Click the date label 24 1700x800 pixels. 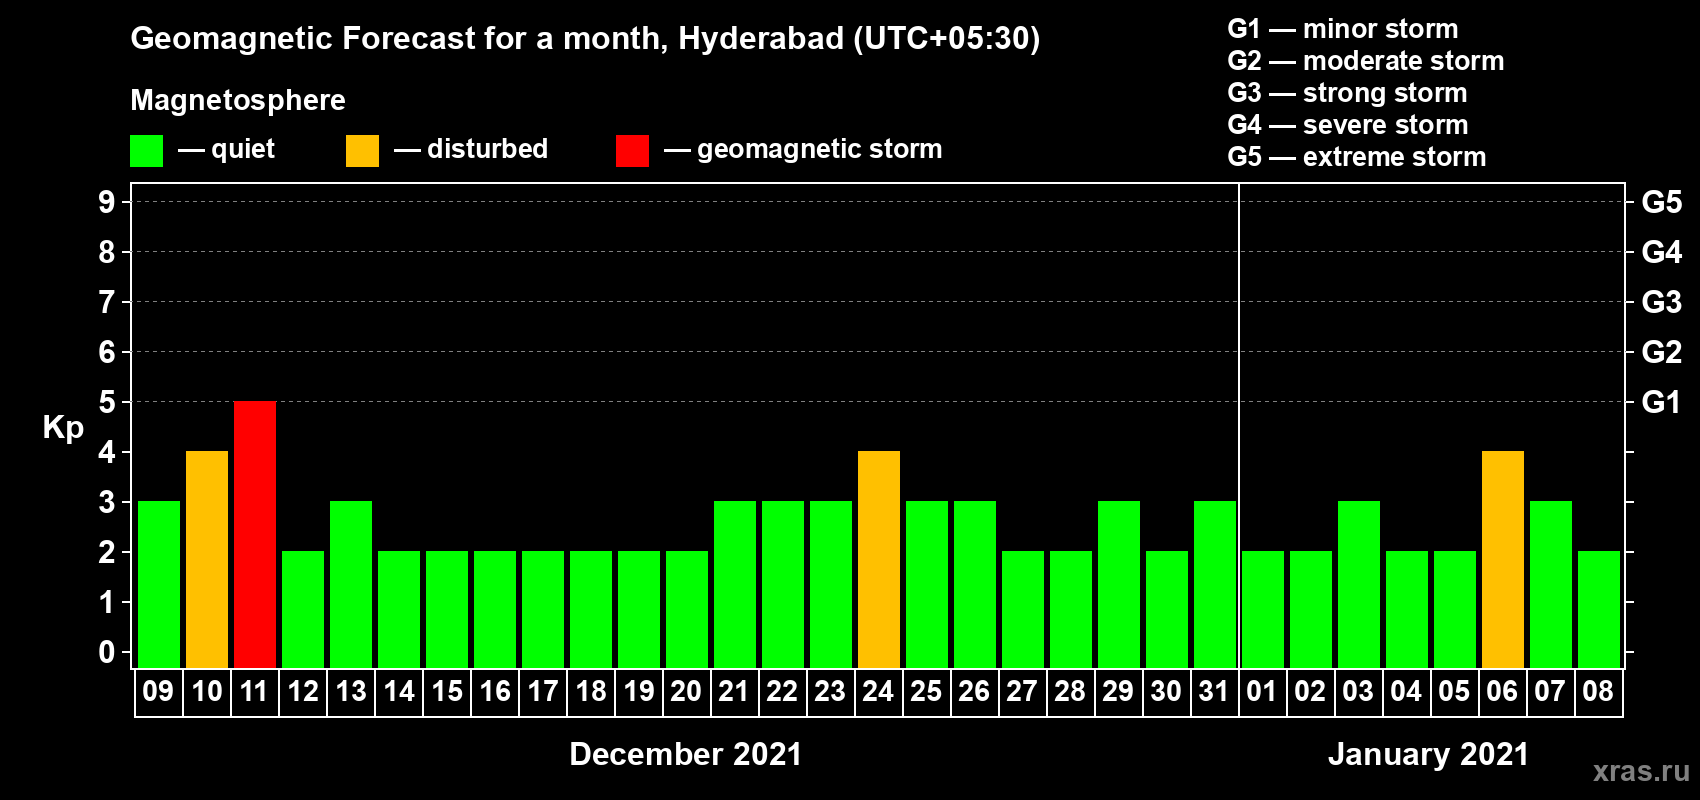coord(878,691)
